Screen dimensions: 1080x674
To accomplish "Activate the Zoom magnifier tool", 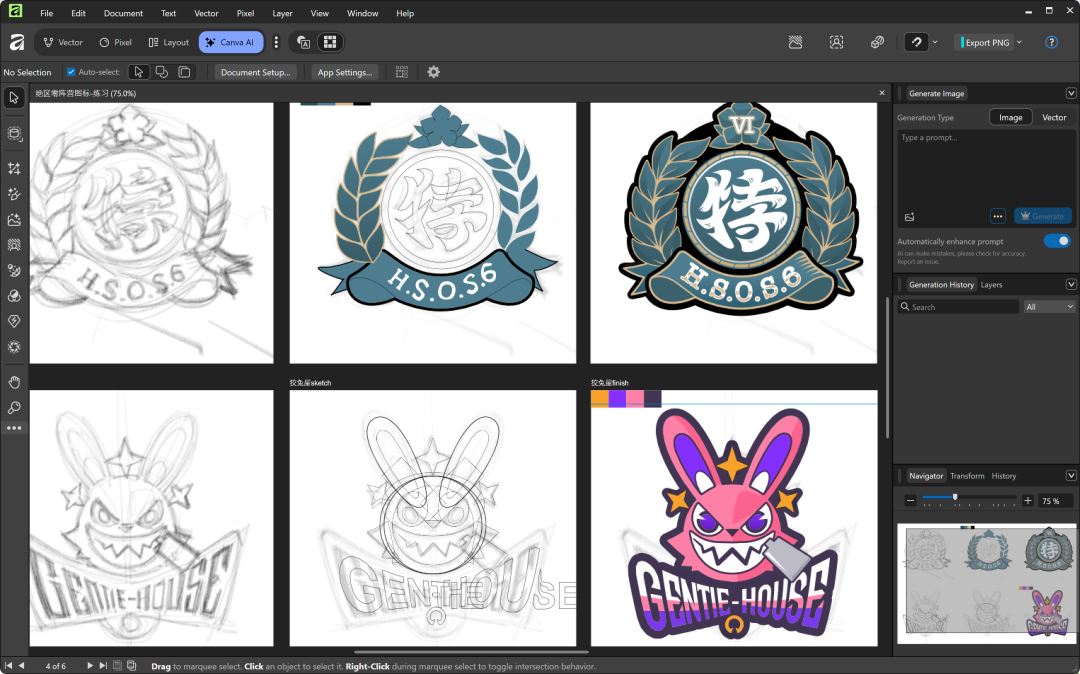I will click(x=14, y=408).
